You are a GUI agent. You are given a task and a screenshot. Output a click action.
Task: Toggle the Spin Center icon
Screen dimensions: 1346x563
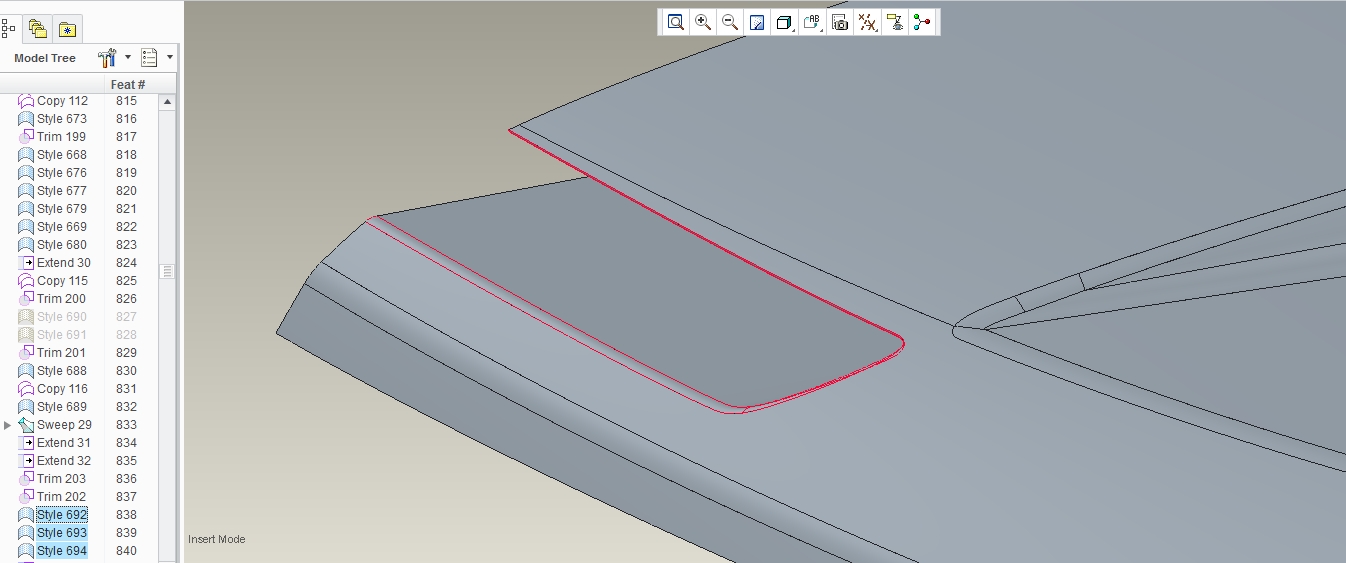tap(922, 22)
